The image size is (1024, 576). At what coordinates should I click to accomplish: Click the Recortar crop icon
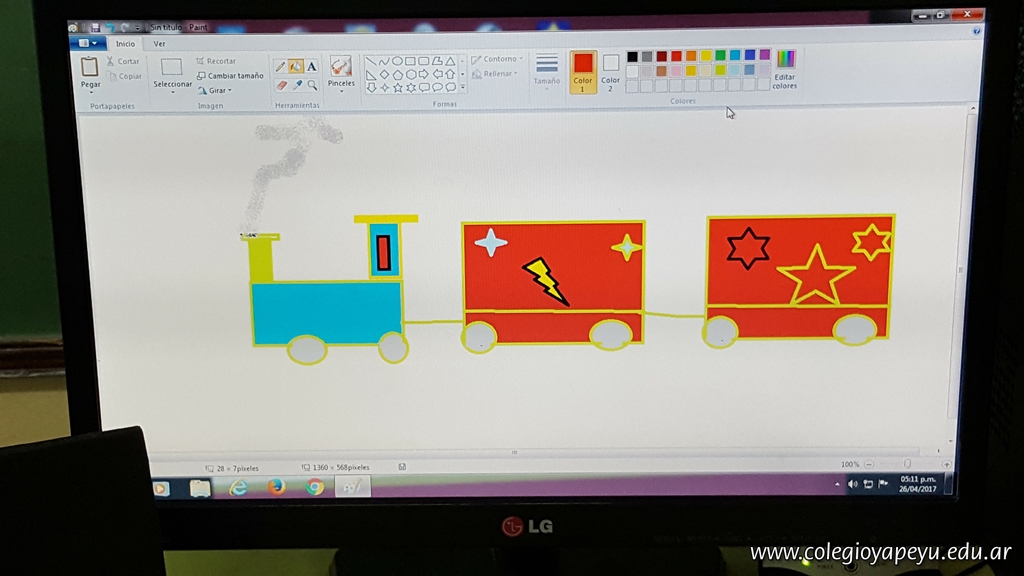(201, 61)
